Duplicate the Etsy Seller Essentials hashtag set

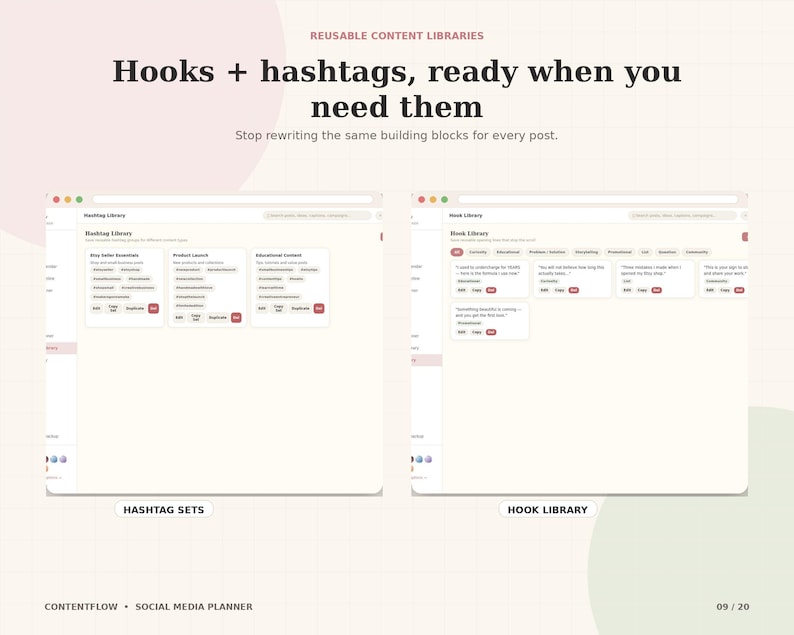click(135, 308)
